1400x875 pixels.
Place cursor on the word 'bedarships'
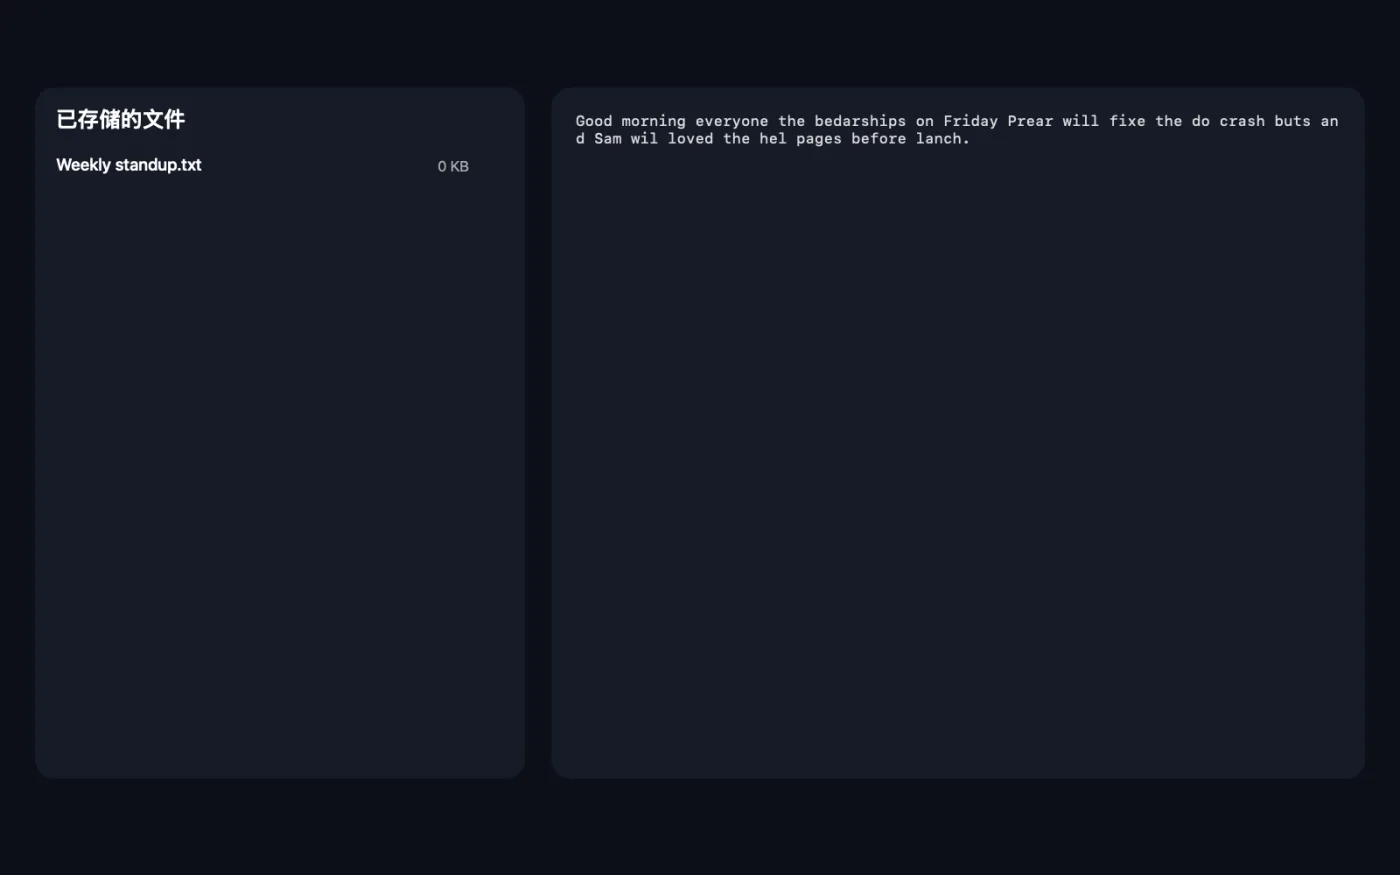point(860,121)
